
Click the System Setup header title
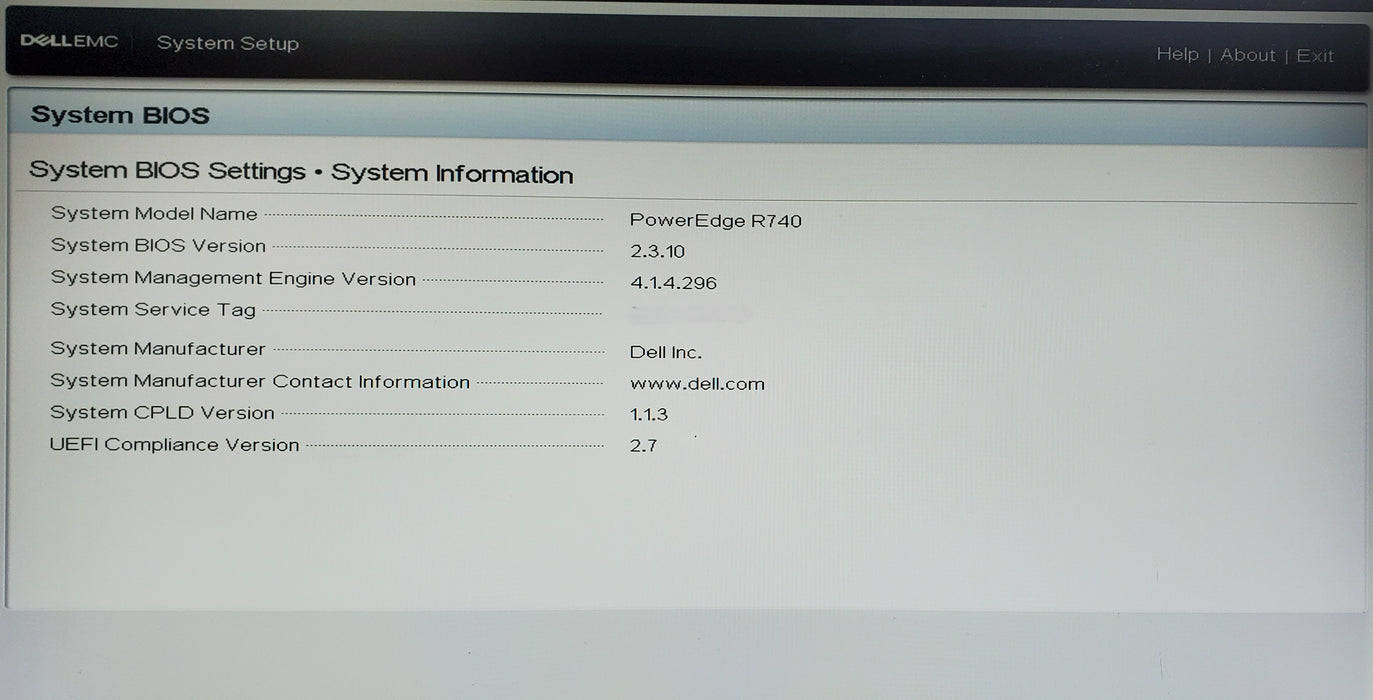click(228, 43)
